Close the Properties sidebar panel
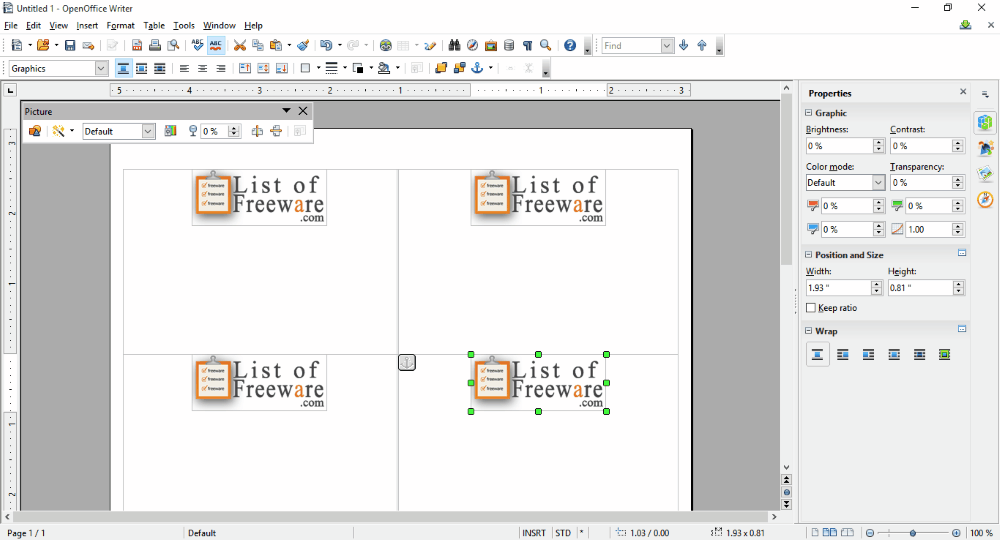Screen dimensions: 1000x540 point(963,92)
